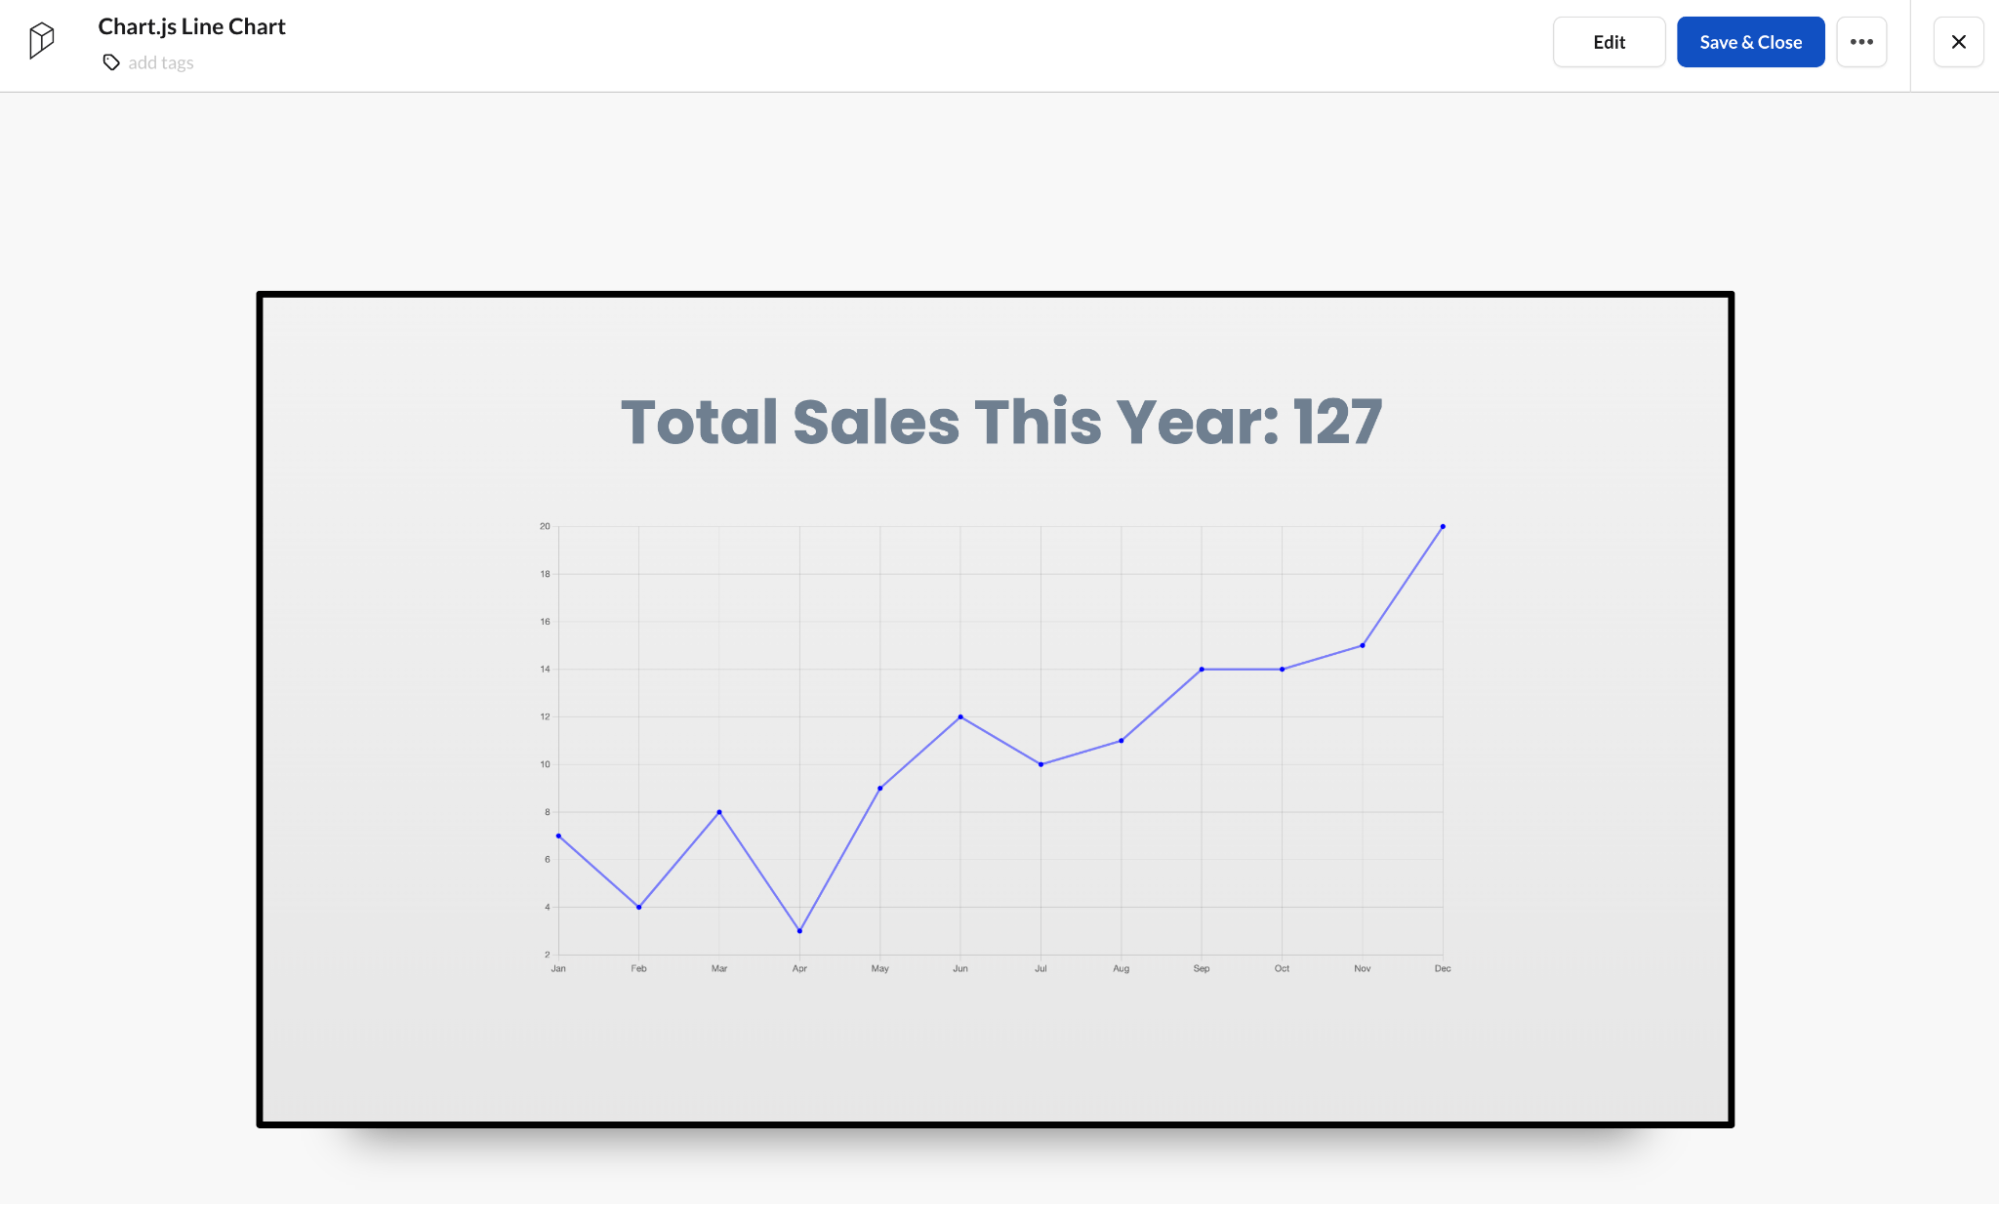This screenshot has width=1999, height=1205.
Task: Click the Feb data point
Action: [638, 907]
